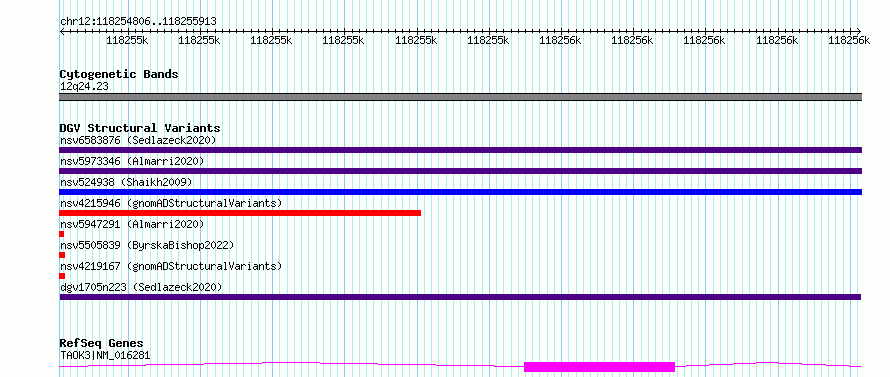This screenshot has width=890, height=377.
Task: Click the nsv6583876 (Sedlazeck2020) label
Action: point(138,140)
